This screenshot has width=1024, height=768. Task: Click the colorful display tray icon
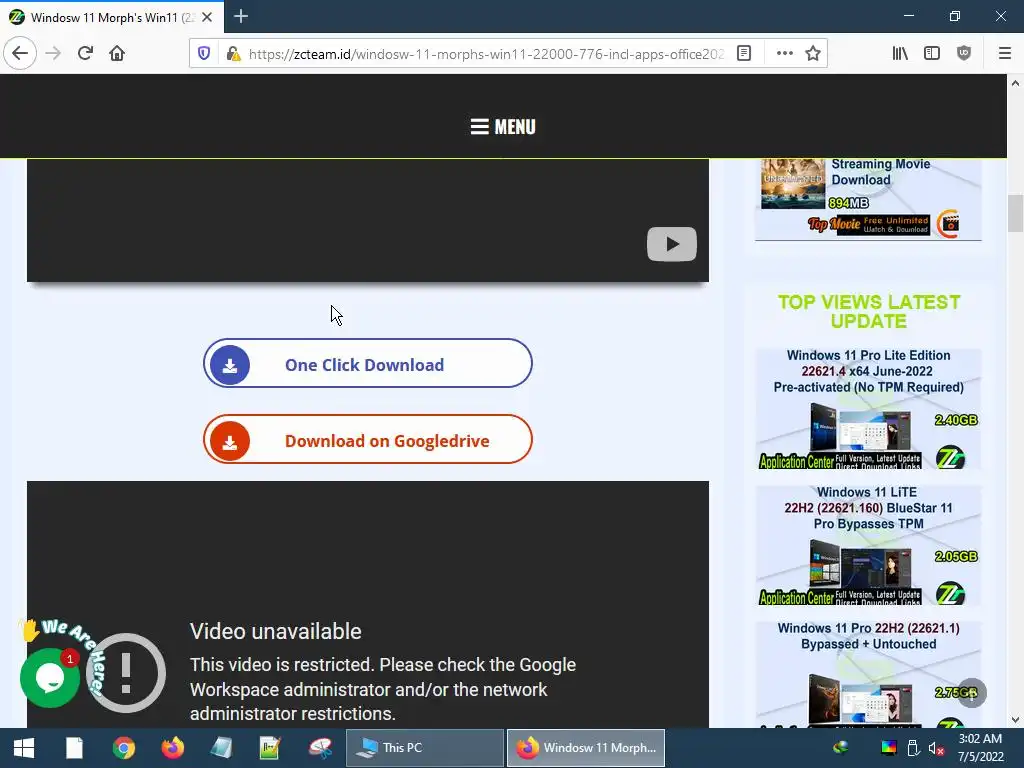tap(889, 748)
